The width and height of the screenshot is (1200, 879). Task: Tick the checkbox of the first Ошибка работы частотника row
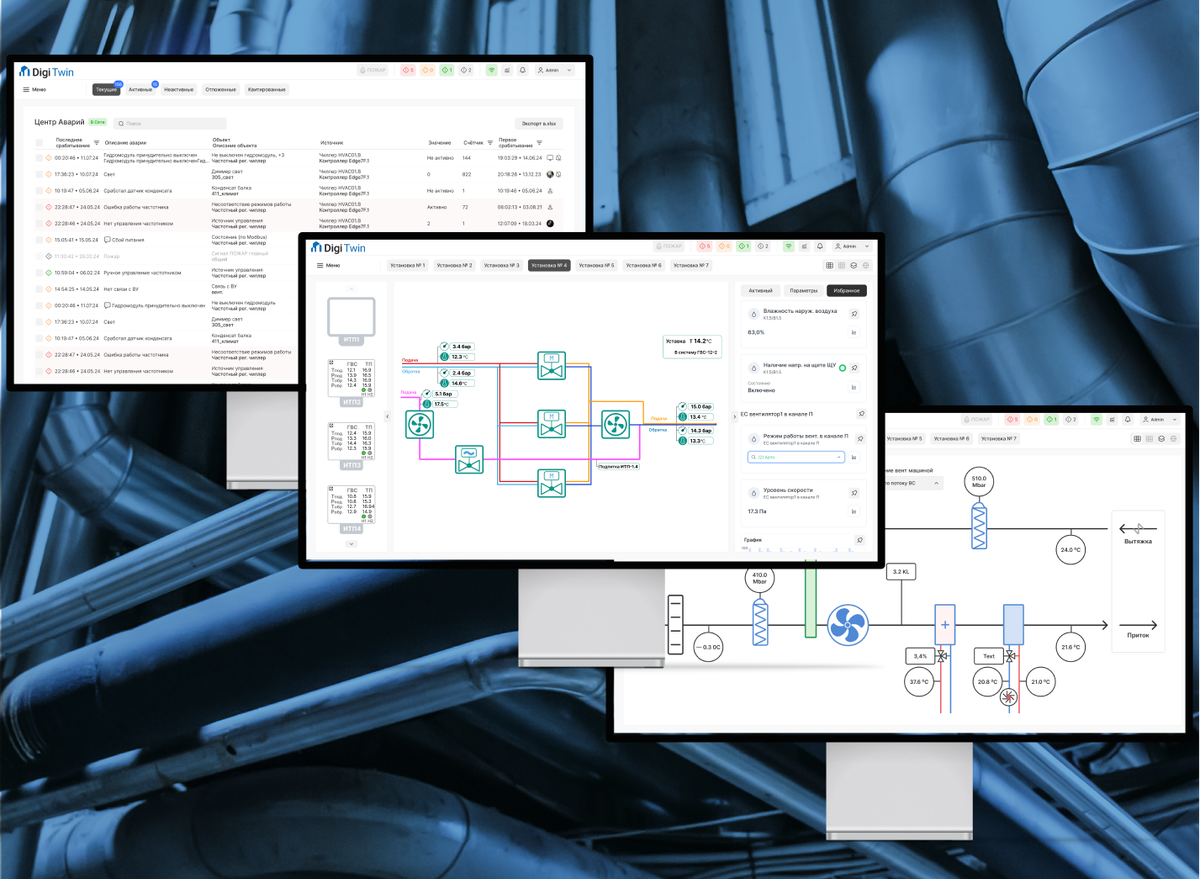(40, 207)
